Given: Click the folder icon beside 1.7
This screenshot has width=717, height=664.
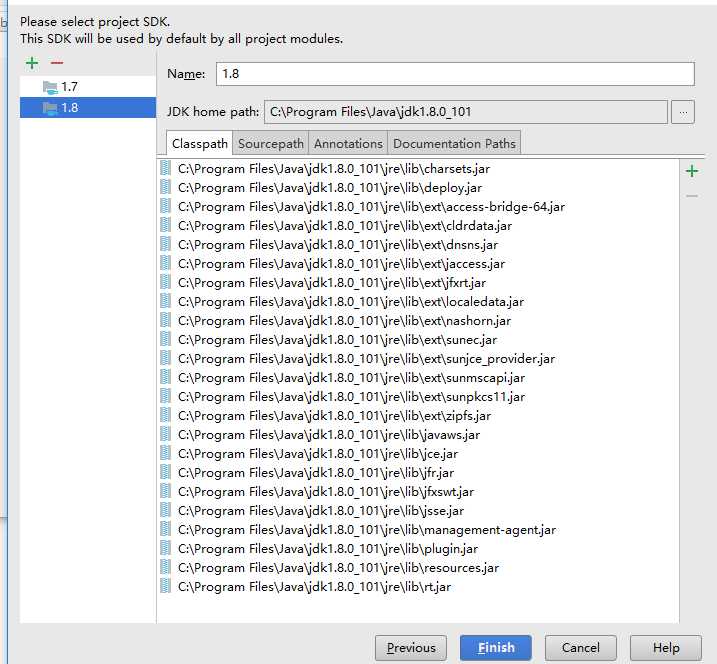Looking at the screenshot, I should tap(50, 87).
